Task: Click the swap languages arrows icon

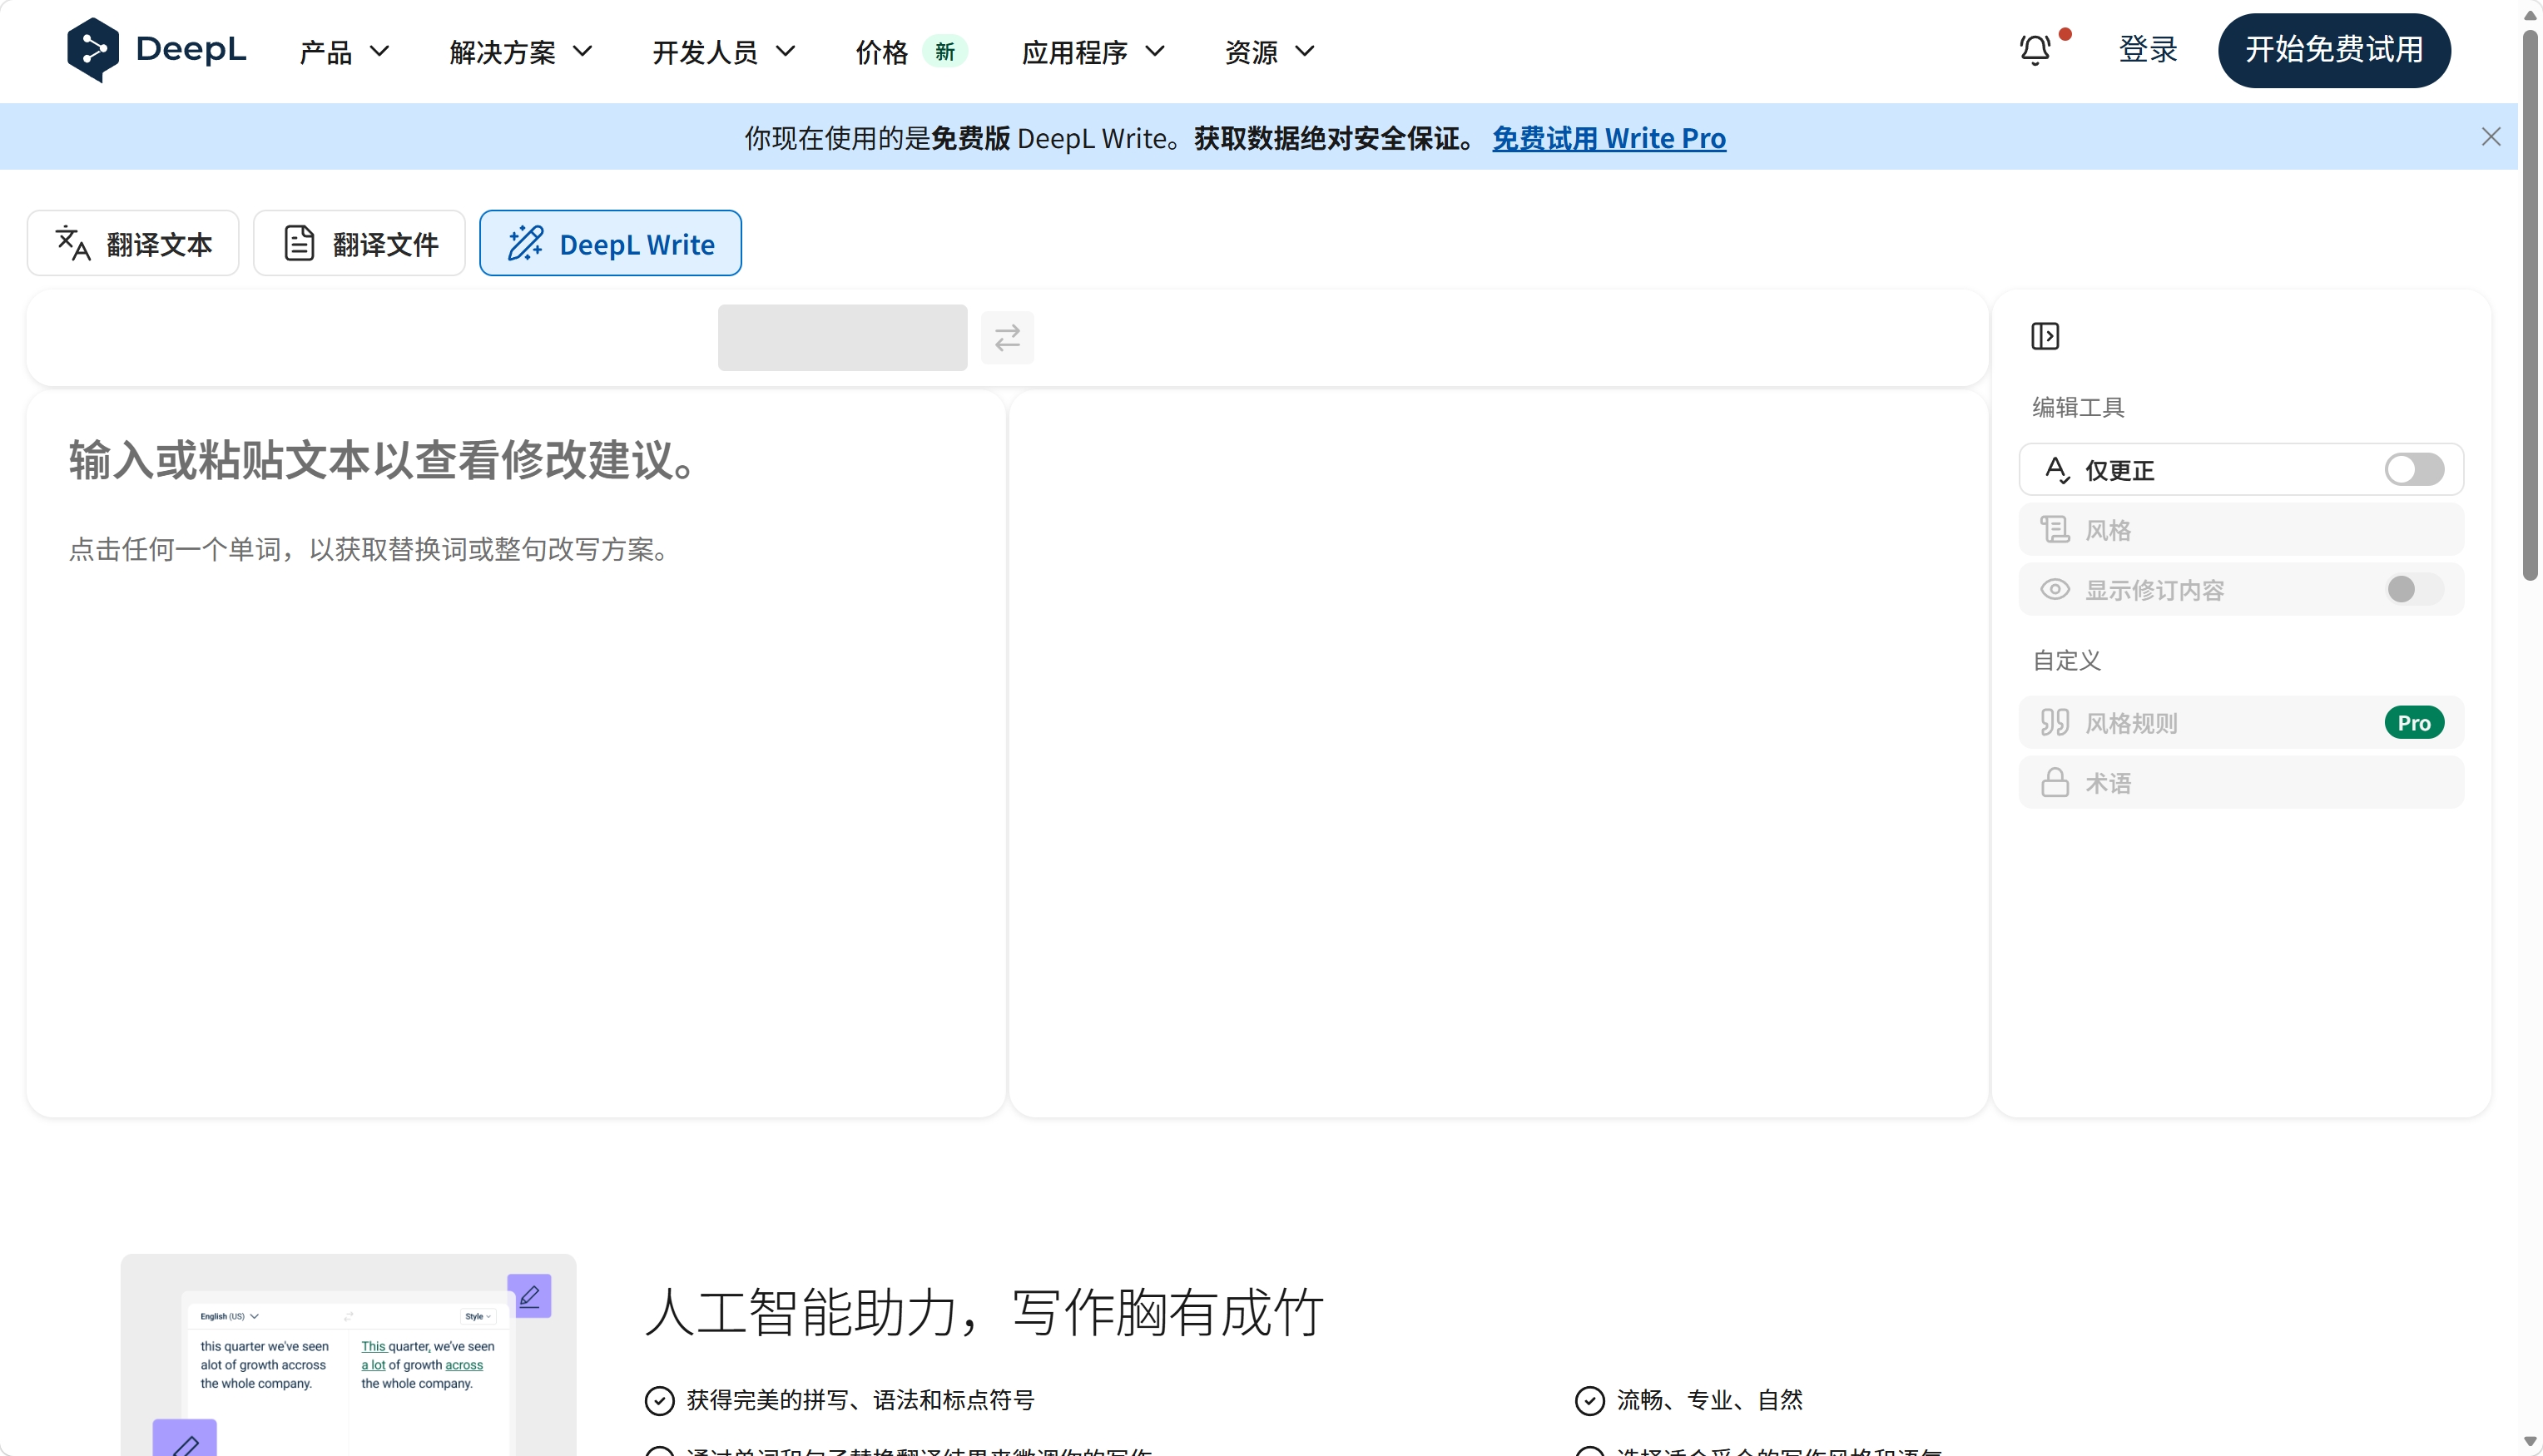Action: (1007, 337)
